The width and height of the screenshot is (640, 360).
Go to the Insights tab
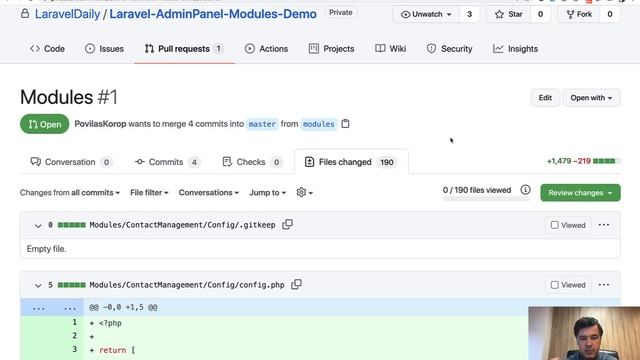[516, 49]
